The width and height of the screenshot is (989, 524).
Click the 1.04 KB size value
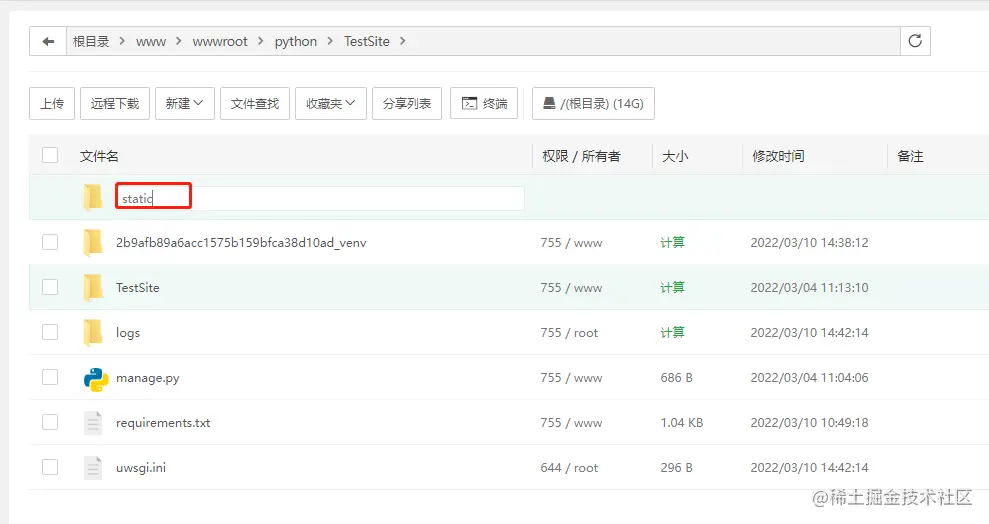pyautogui.click(x=682, y=422)
